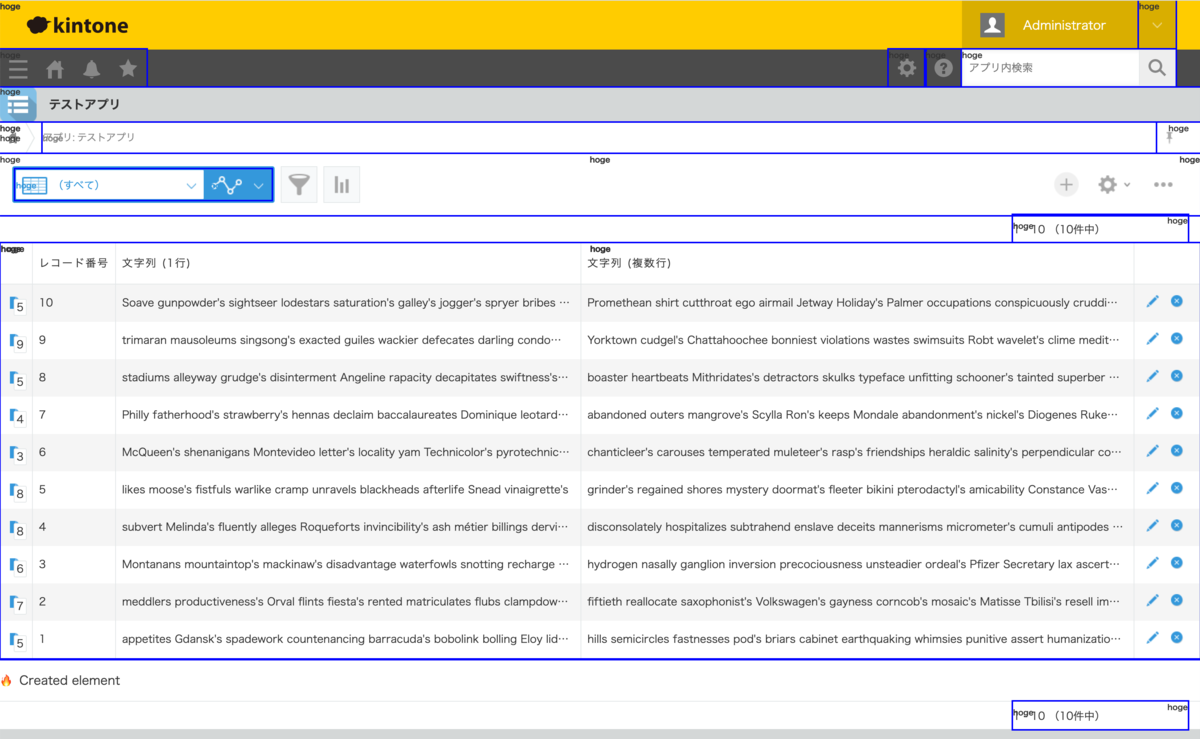The image size is (1200, 739).
Task: Open the help question mark icon
Action: (943, 68)
